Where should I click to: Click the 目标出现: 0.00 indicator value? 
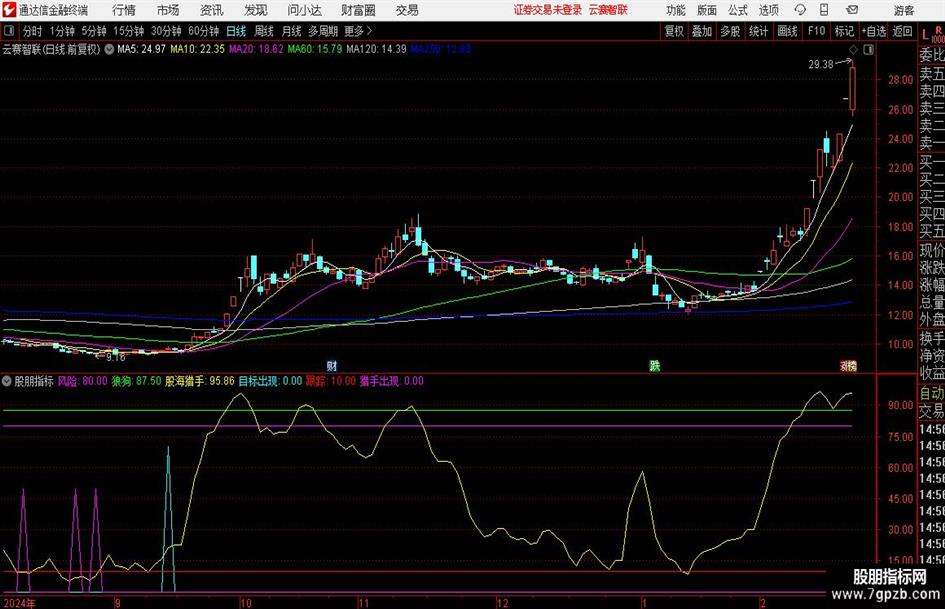270,381
